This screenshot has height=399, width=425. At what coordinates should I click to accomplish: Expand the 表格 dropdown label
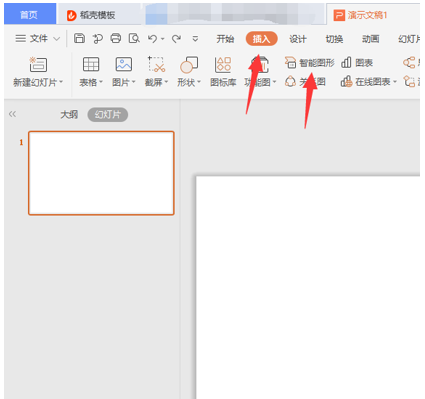pos(91,82)
